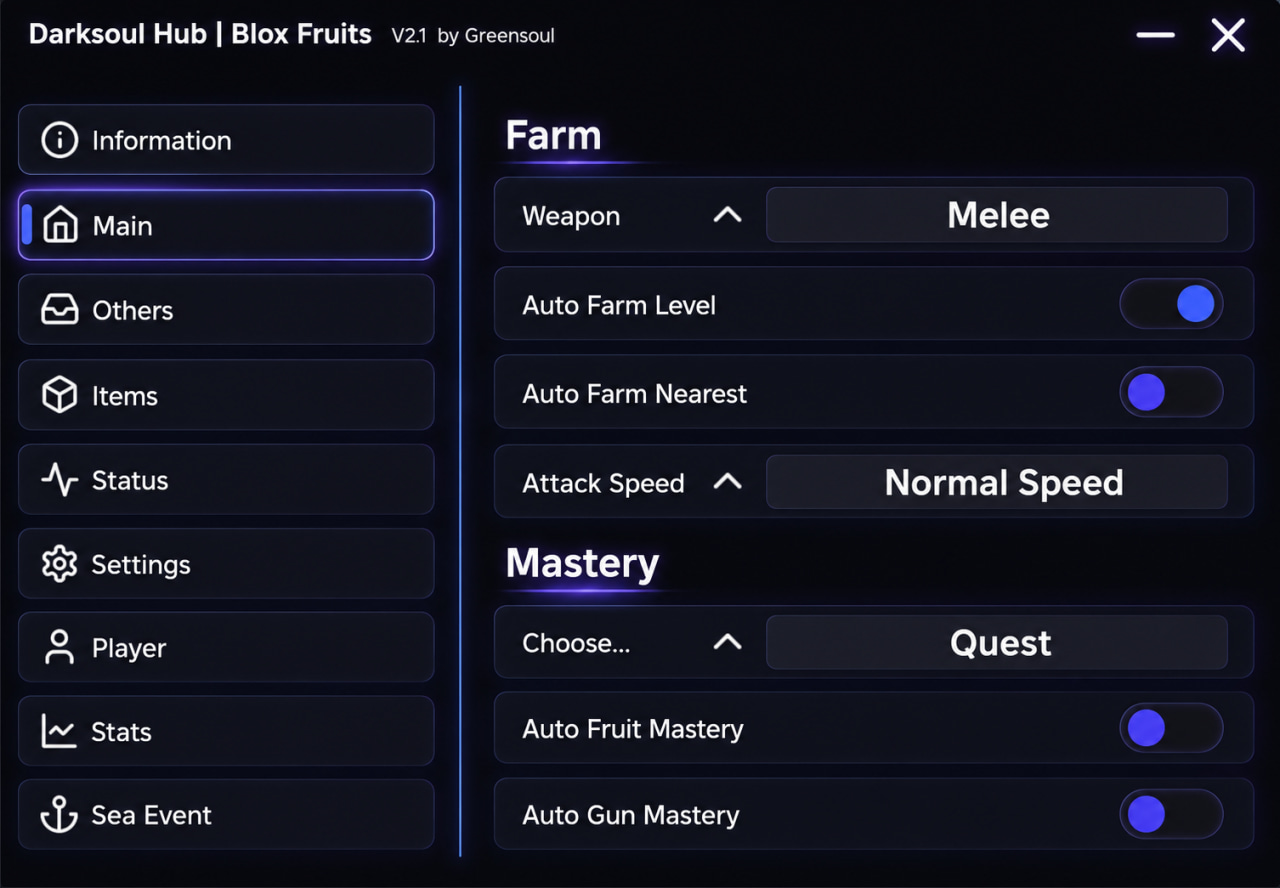Turn on Auto Fruit Mastery switch

click(1171, 728)
